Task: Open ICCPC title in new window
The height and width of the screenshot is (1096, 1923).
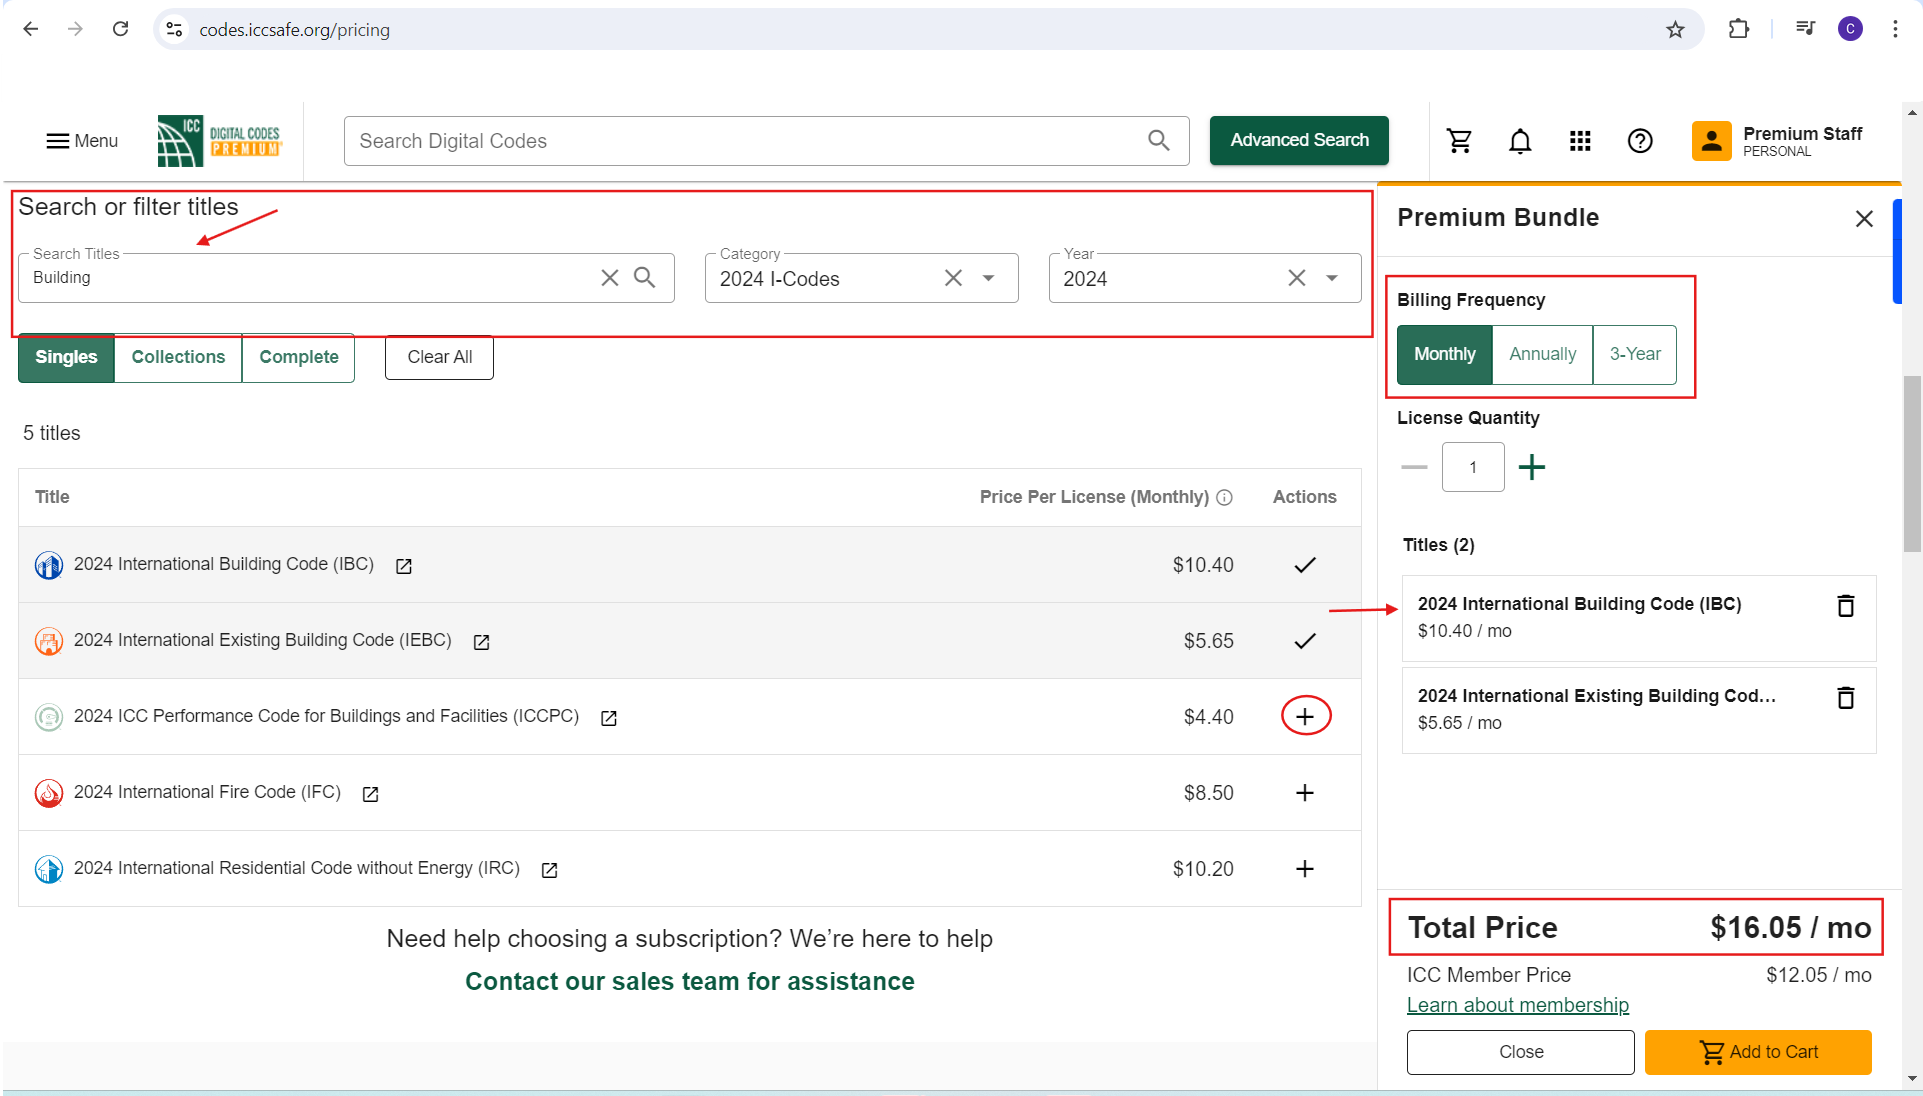Action: coord(608,718)
